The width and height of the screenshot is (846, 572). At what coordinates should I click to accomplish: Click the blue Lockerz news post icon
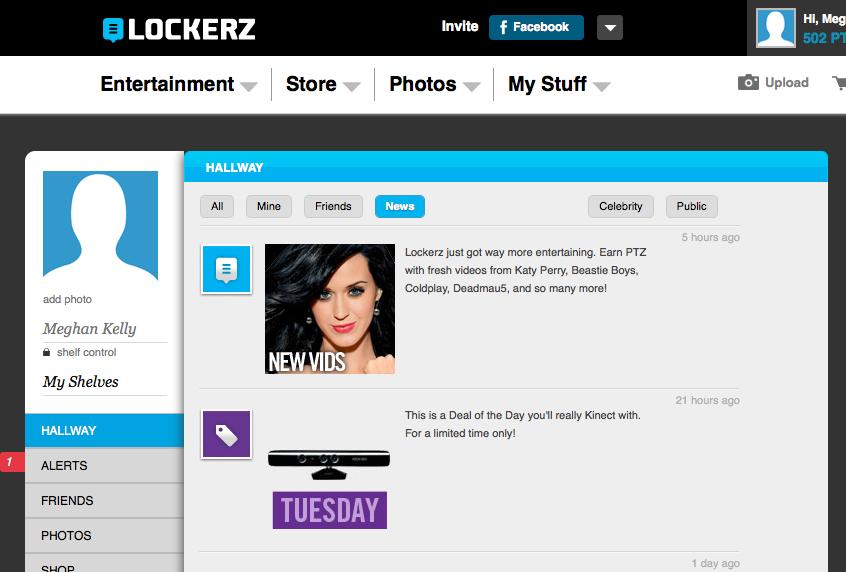tap(227, 269)
